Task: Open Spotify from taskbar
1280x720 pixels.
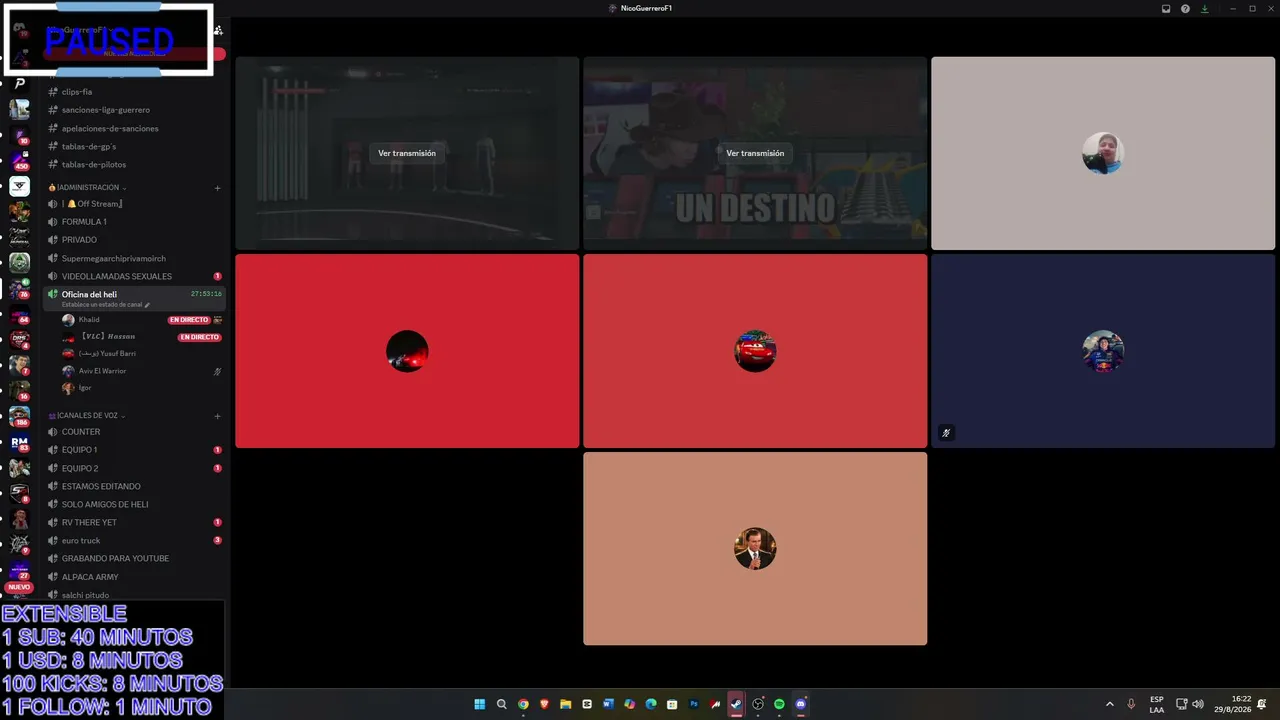Action: pos(779,704)
